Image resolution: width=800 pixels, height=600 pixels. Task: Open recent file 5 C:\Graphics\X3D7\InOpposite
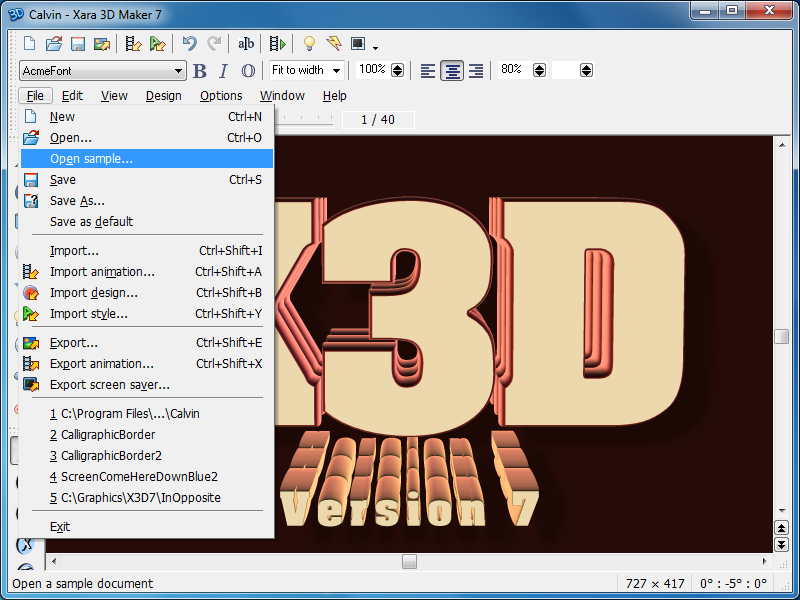pos(147,497)
